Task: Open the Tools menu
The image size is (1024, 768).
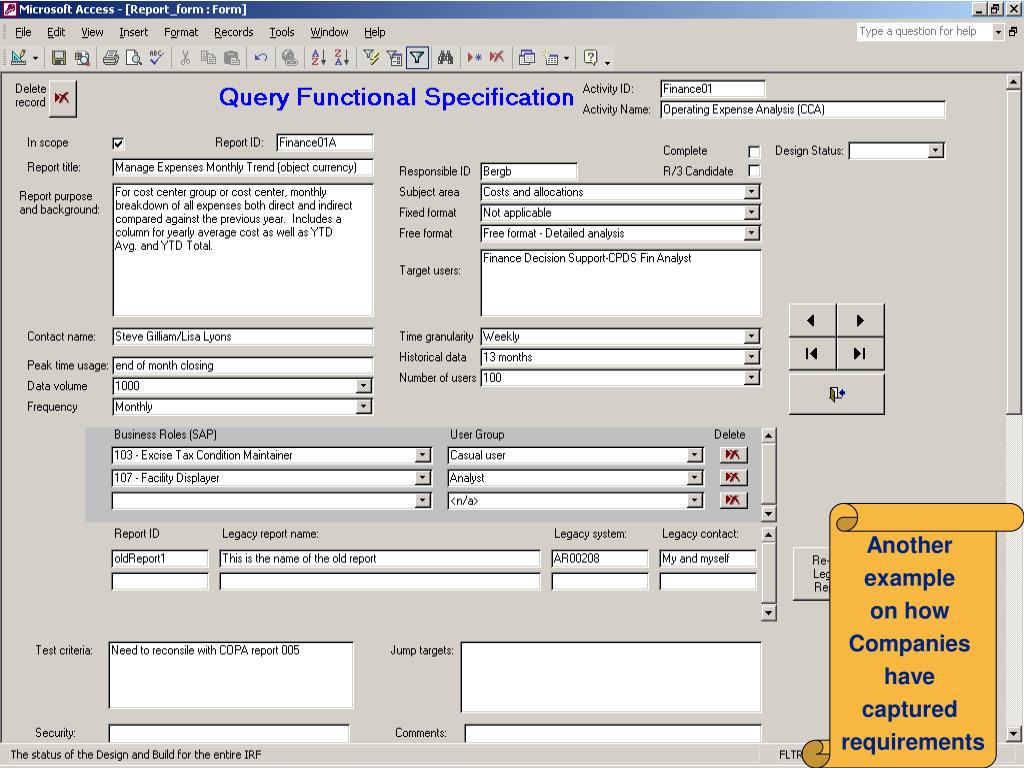Action: pos(281,32)
